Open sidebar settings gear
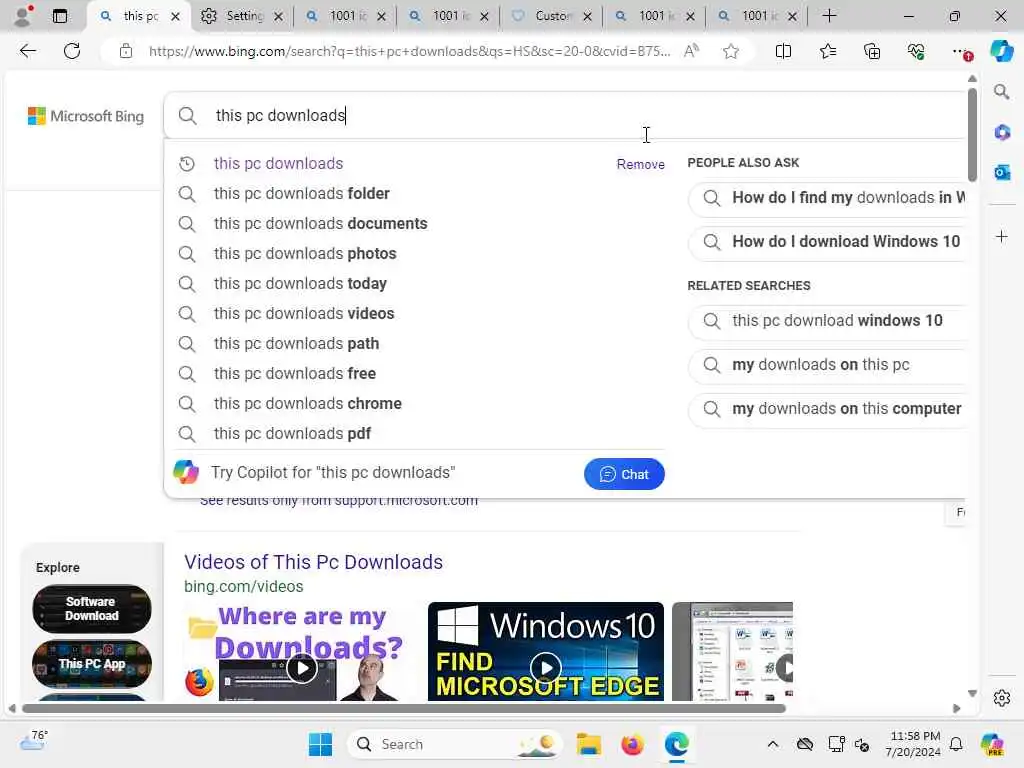The image size is (1024, 768). (1001, 697)
